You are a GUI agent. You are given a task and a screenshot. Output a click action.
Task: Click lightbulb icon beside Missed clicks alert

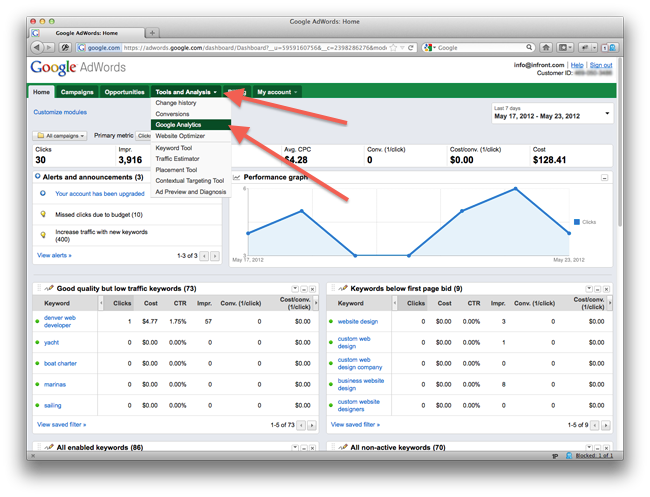pos(43,214)
